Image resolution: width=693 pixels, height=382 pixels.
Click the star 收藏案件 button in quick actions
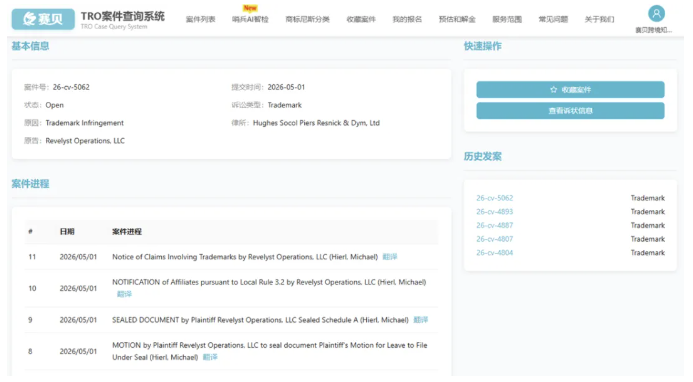click(570, 90)
